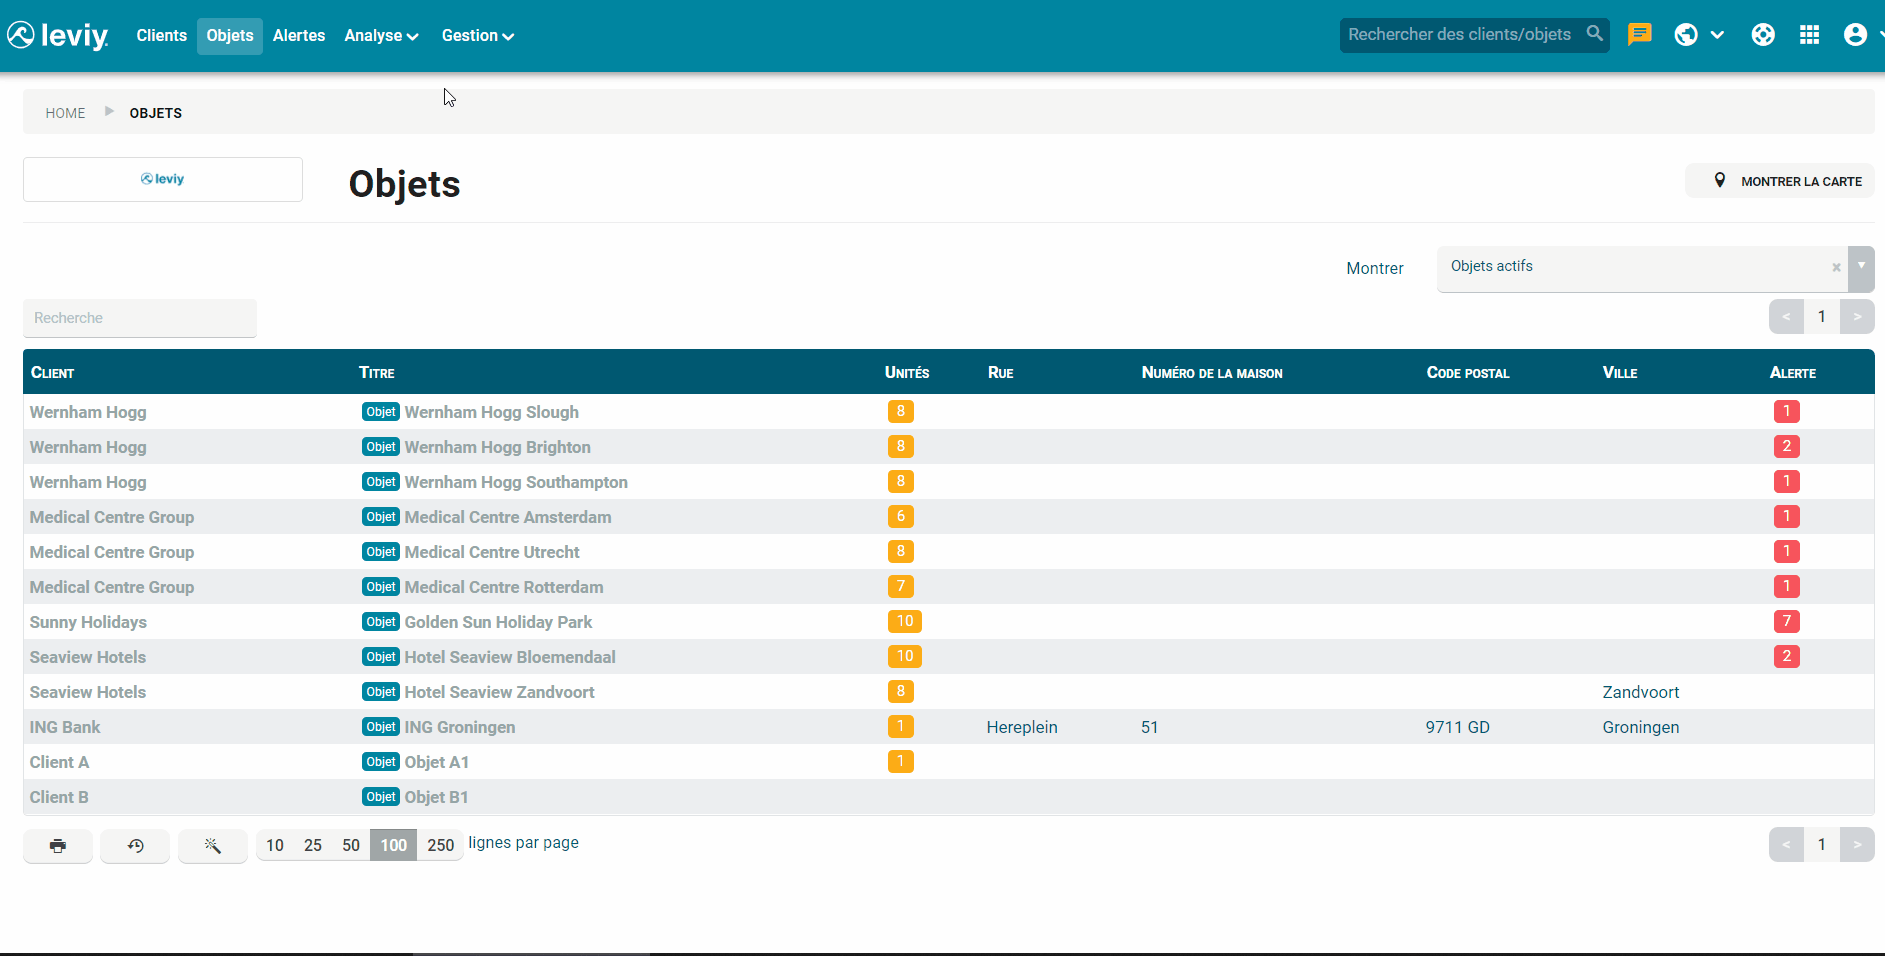Screen dimensions: 1885x956
Task: Go to the Clients tab
Action: coord(162,36)
